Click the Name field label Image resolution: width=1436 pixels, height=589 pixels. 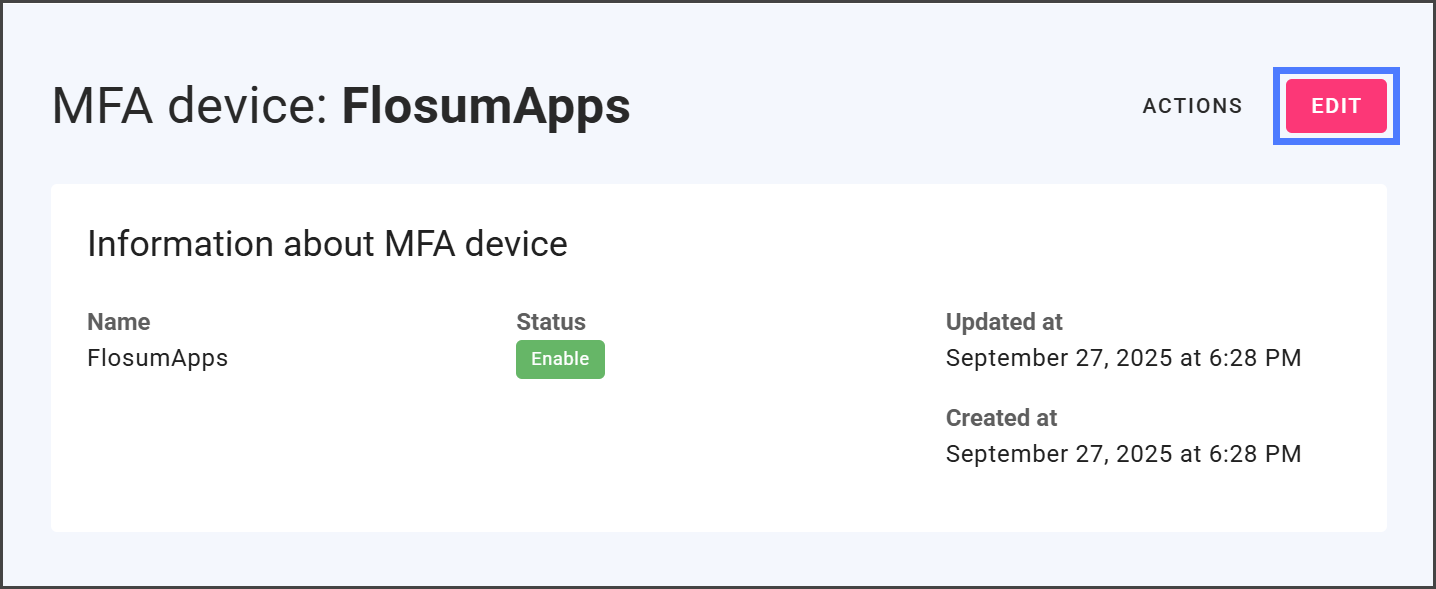tap(119, 322)
